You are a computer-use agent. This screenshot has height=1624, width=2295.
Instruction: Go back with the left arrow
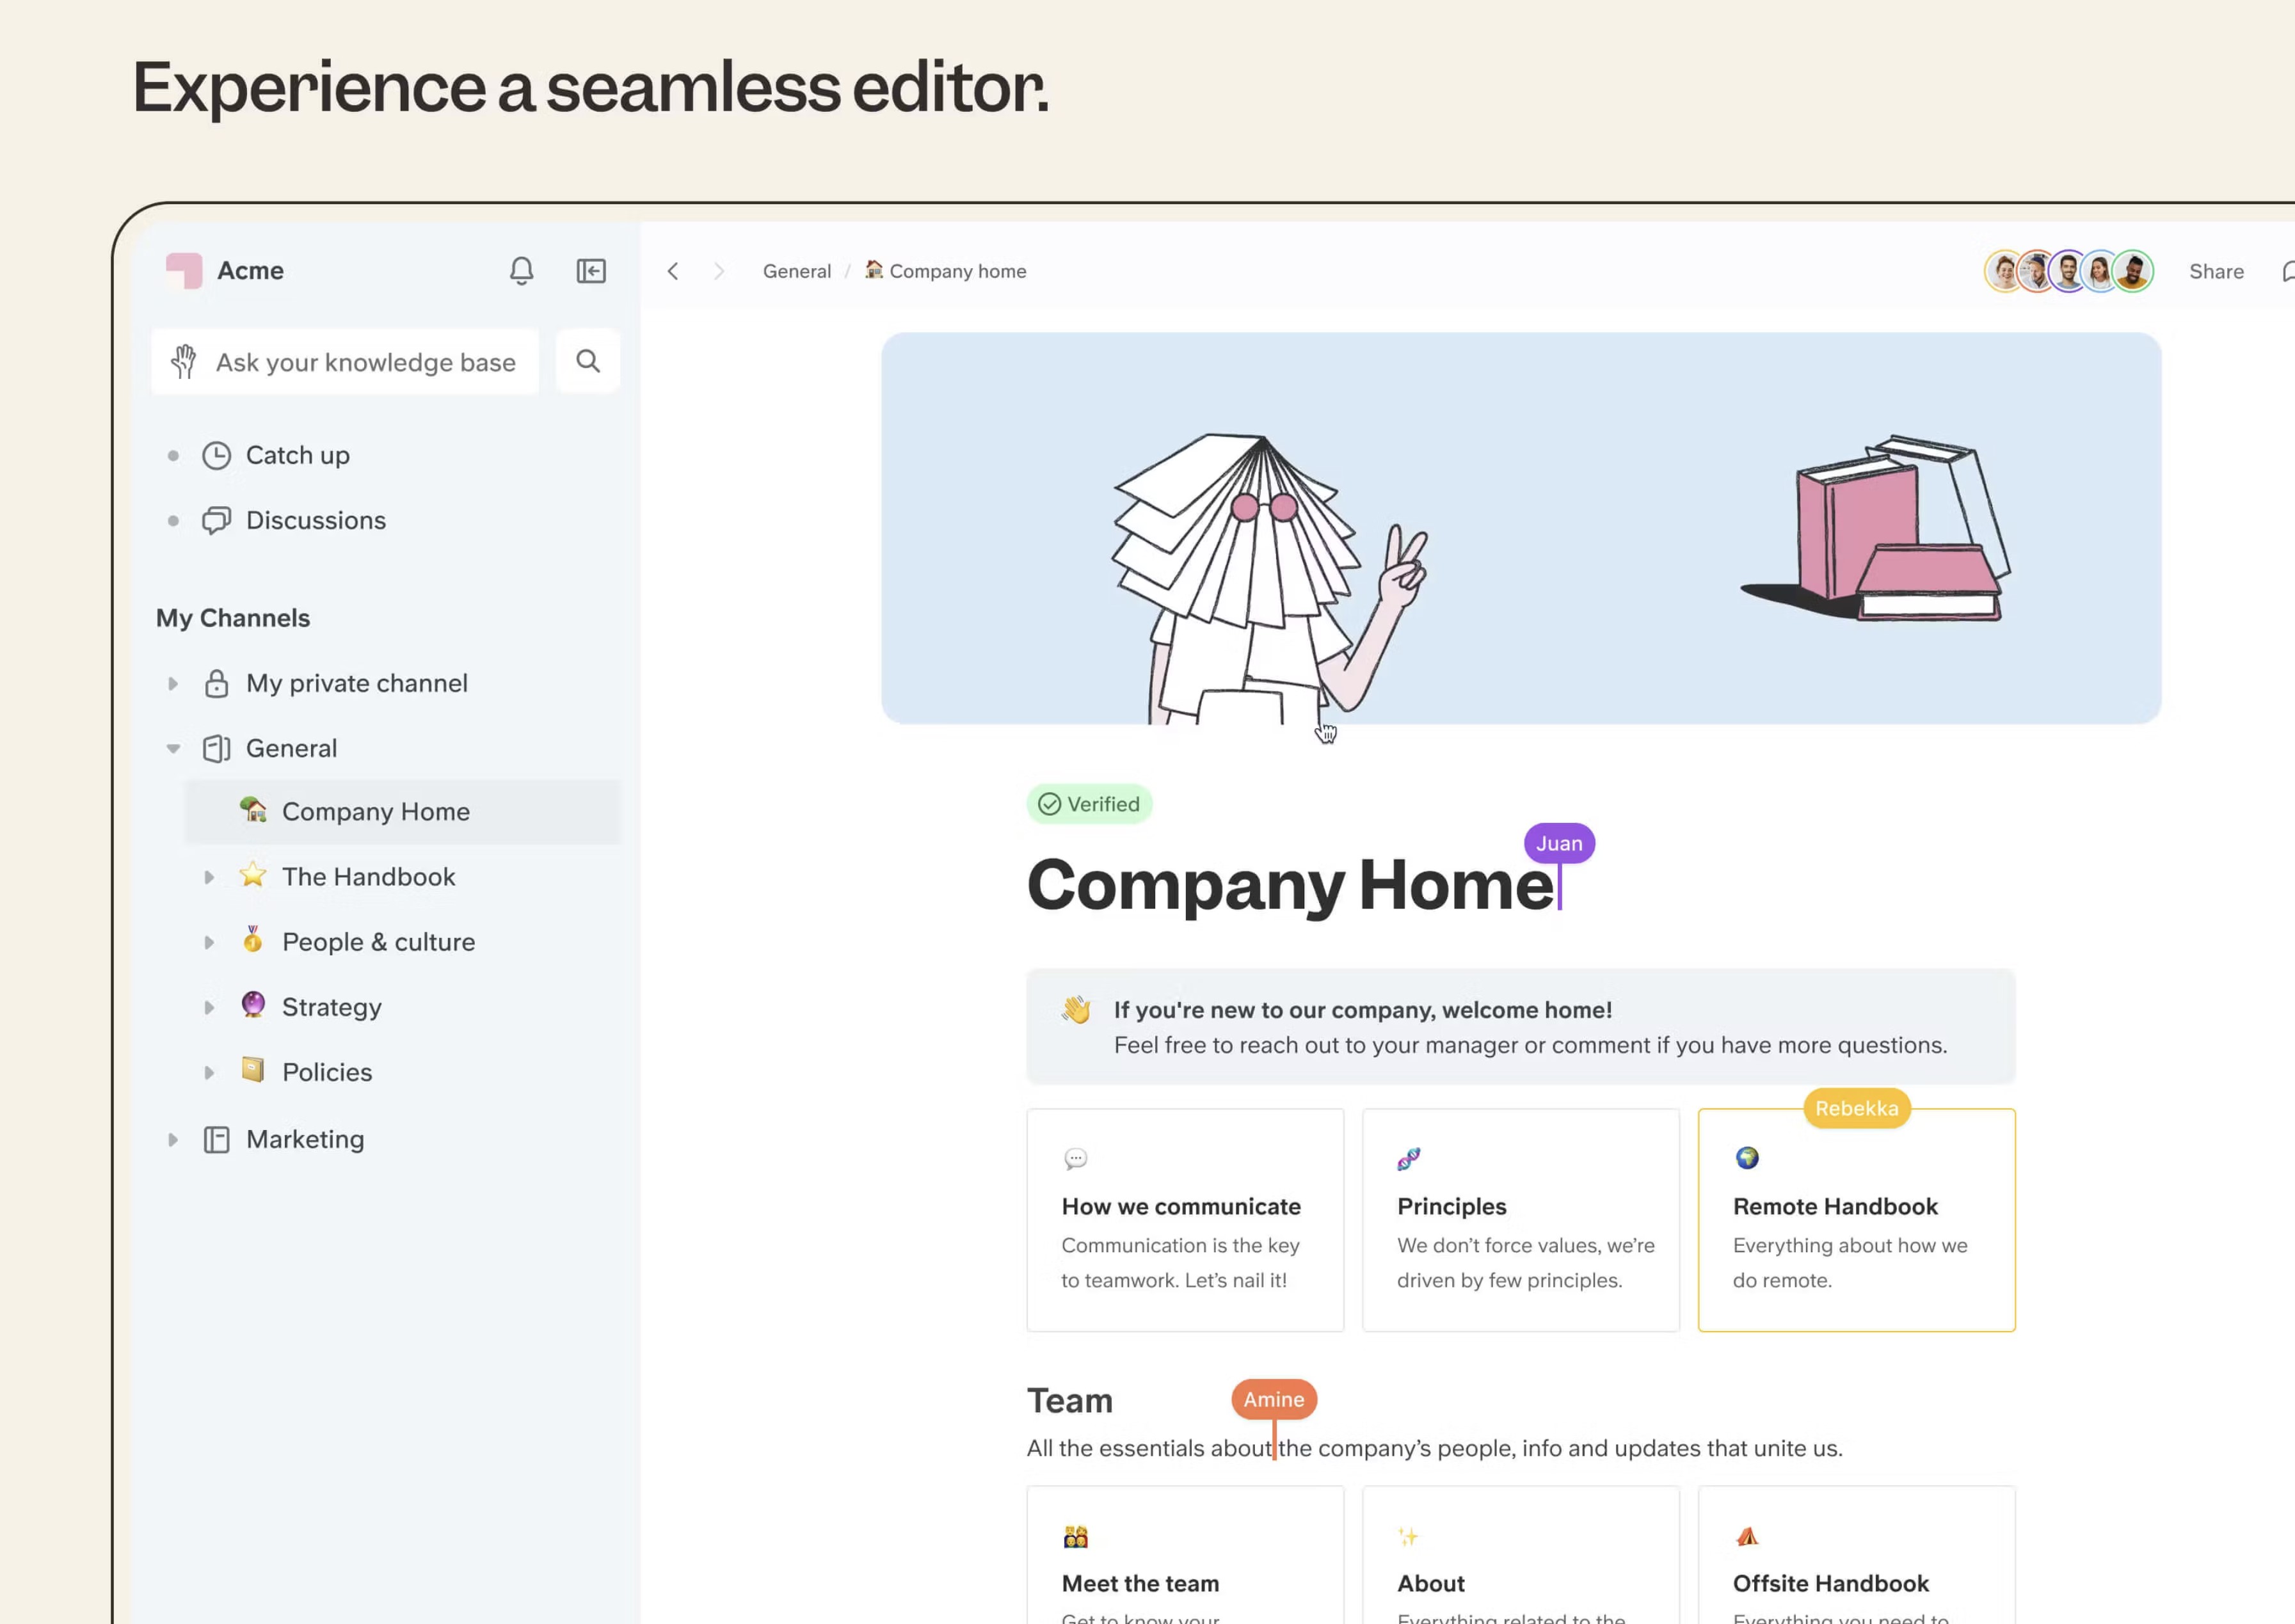[x=673, y=271]
